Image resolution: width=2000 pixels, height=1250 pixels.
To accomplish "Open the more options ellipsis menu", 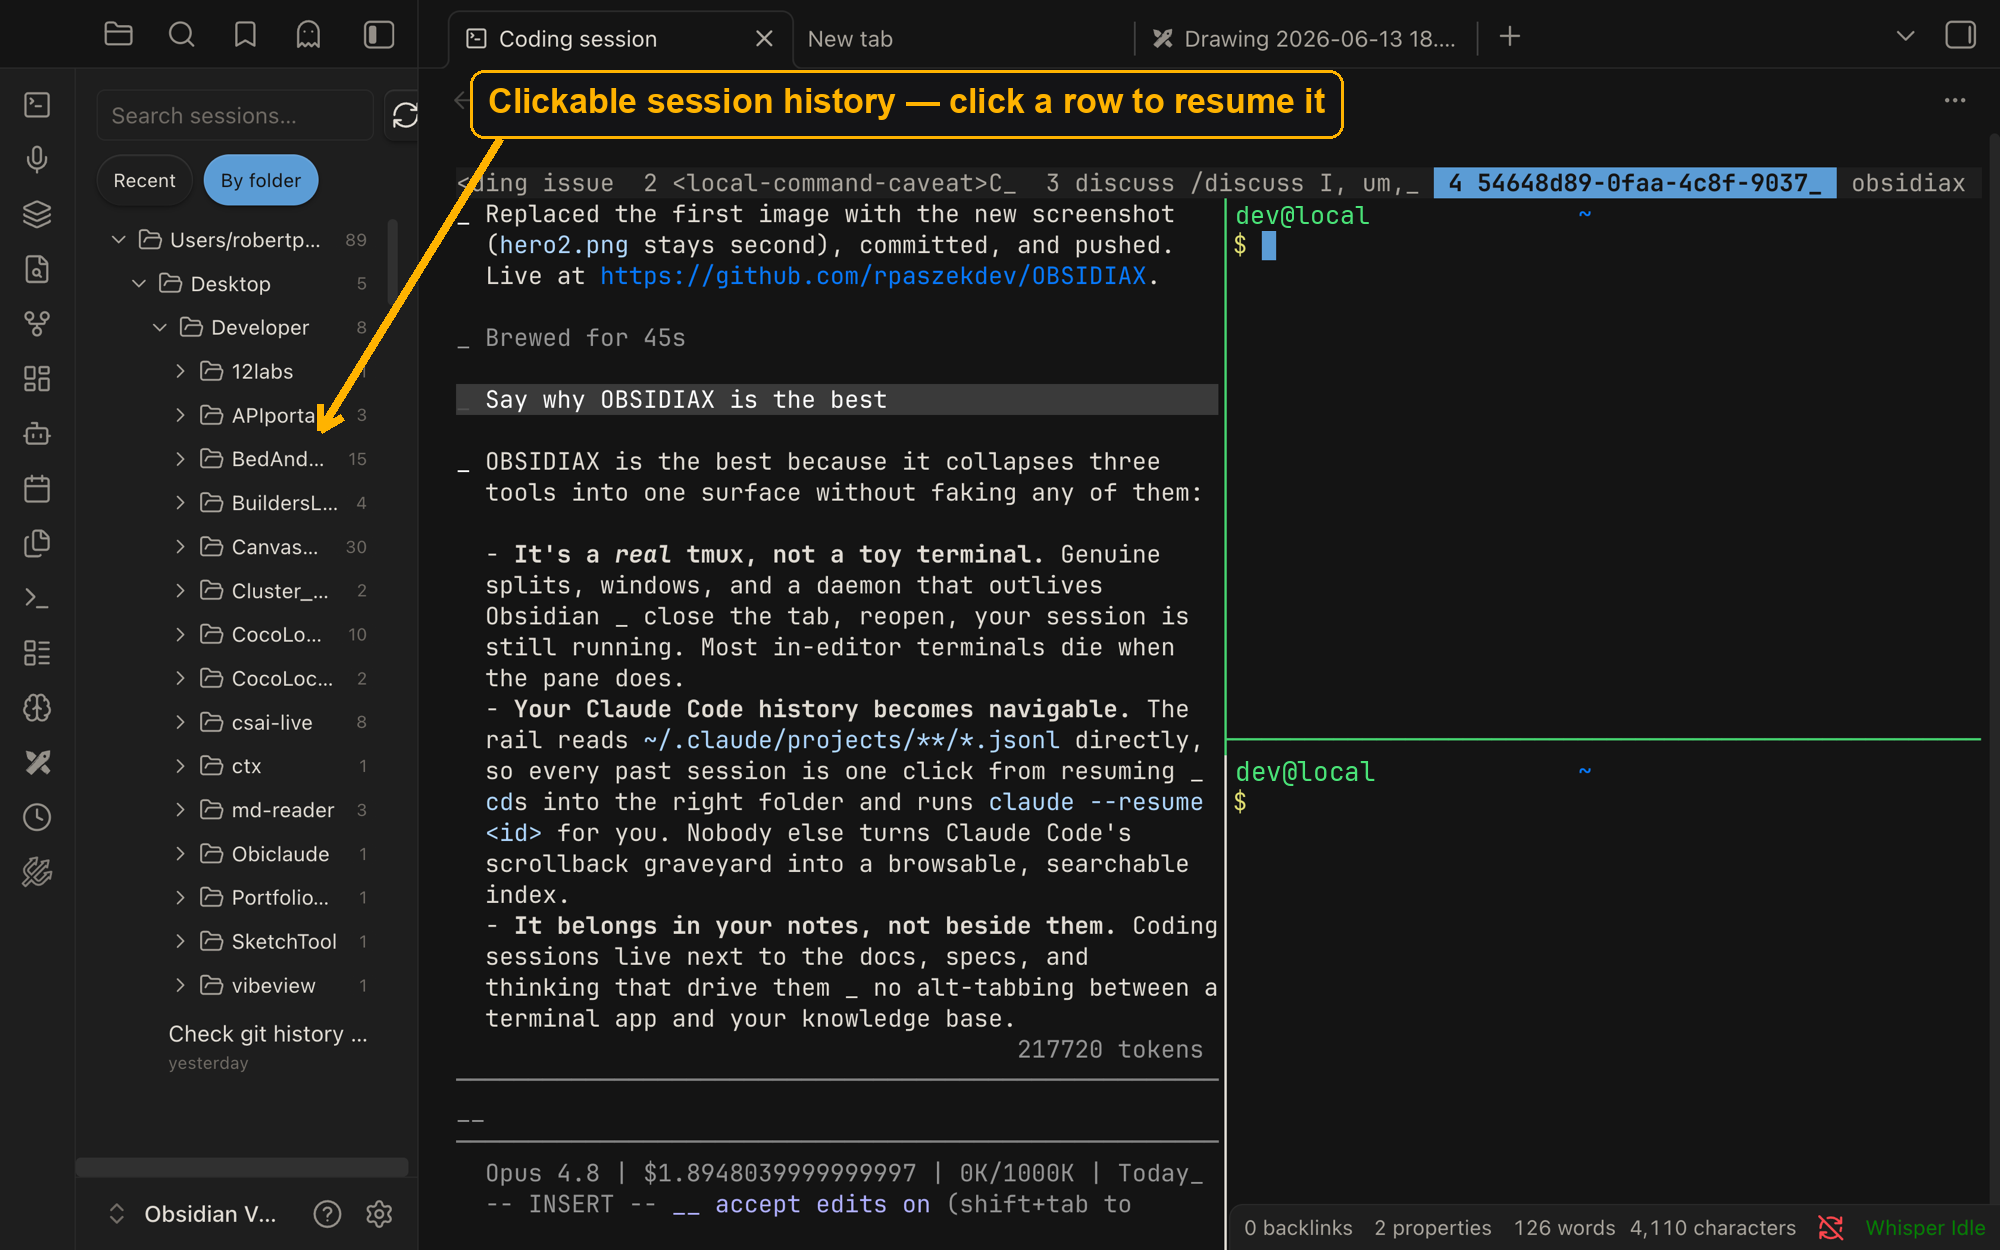I will click(x=1955, y=100).
